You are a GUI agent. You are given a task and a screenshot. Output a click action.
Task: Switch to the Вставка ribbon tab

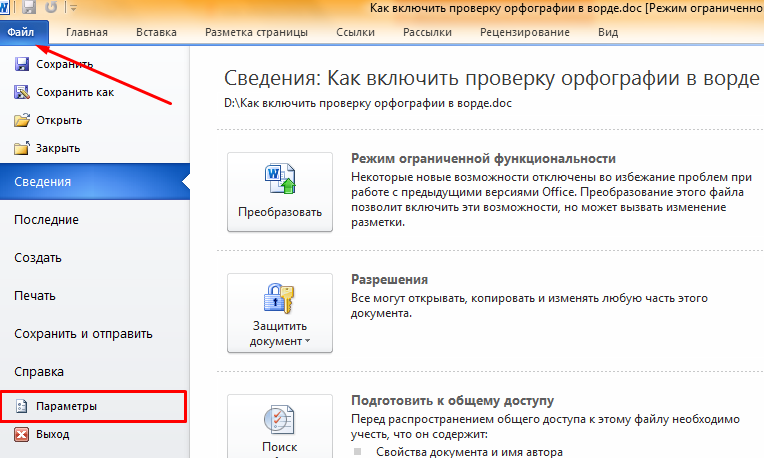[156, 33]
